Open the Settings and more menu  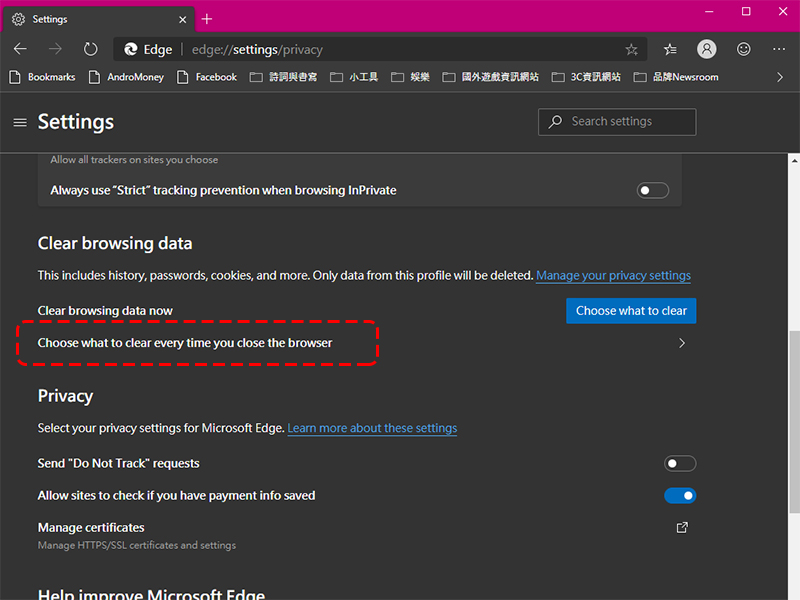pos(779,49)
